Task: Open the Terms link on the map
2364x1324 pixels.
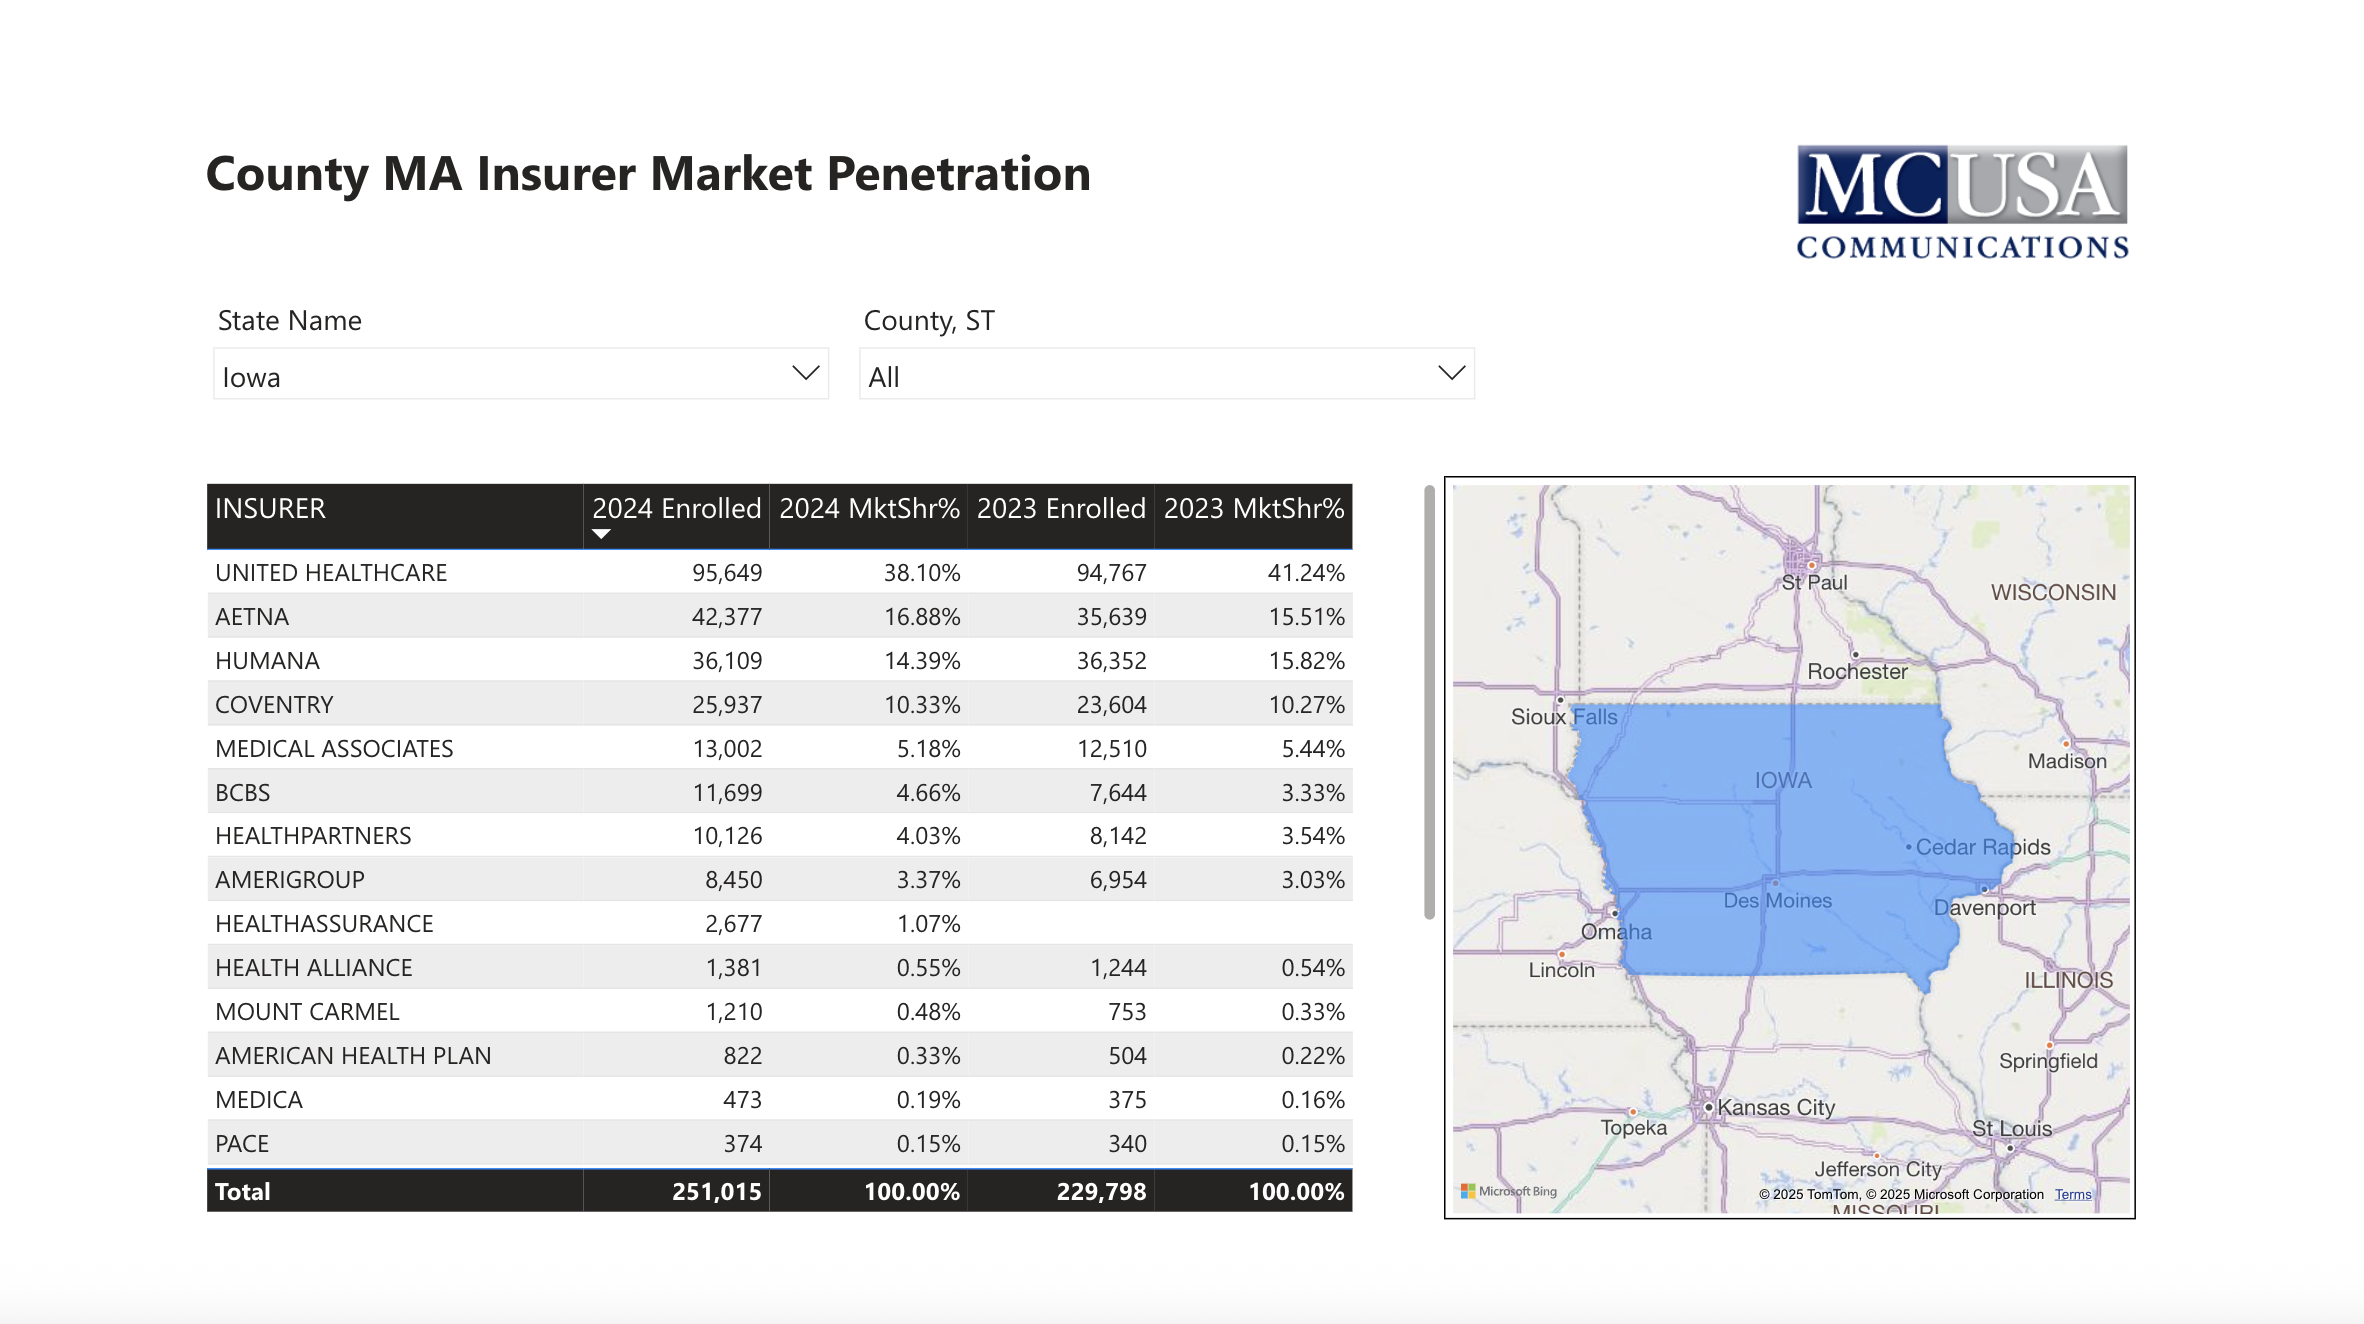Action: pyautogui.click(x=2073, y=1194)
